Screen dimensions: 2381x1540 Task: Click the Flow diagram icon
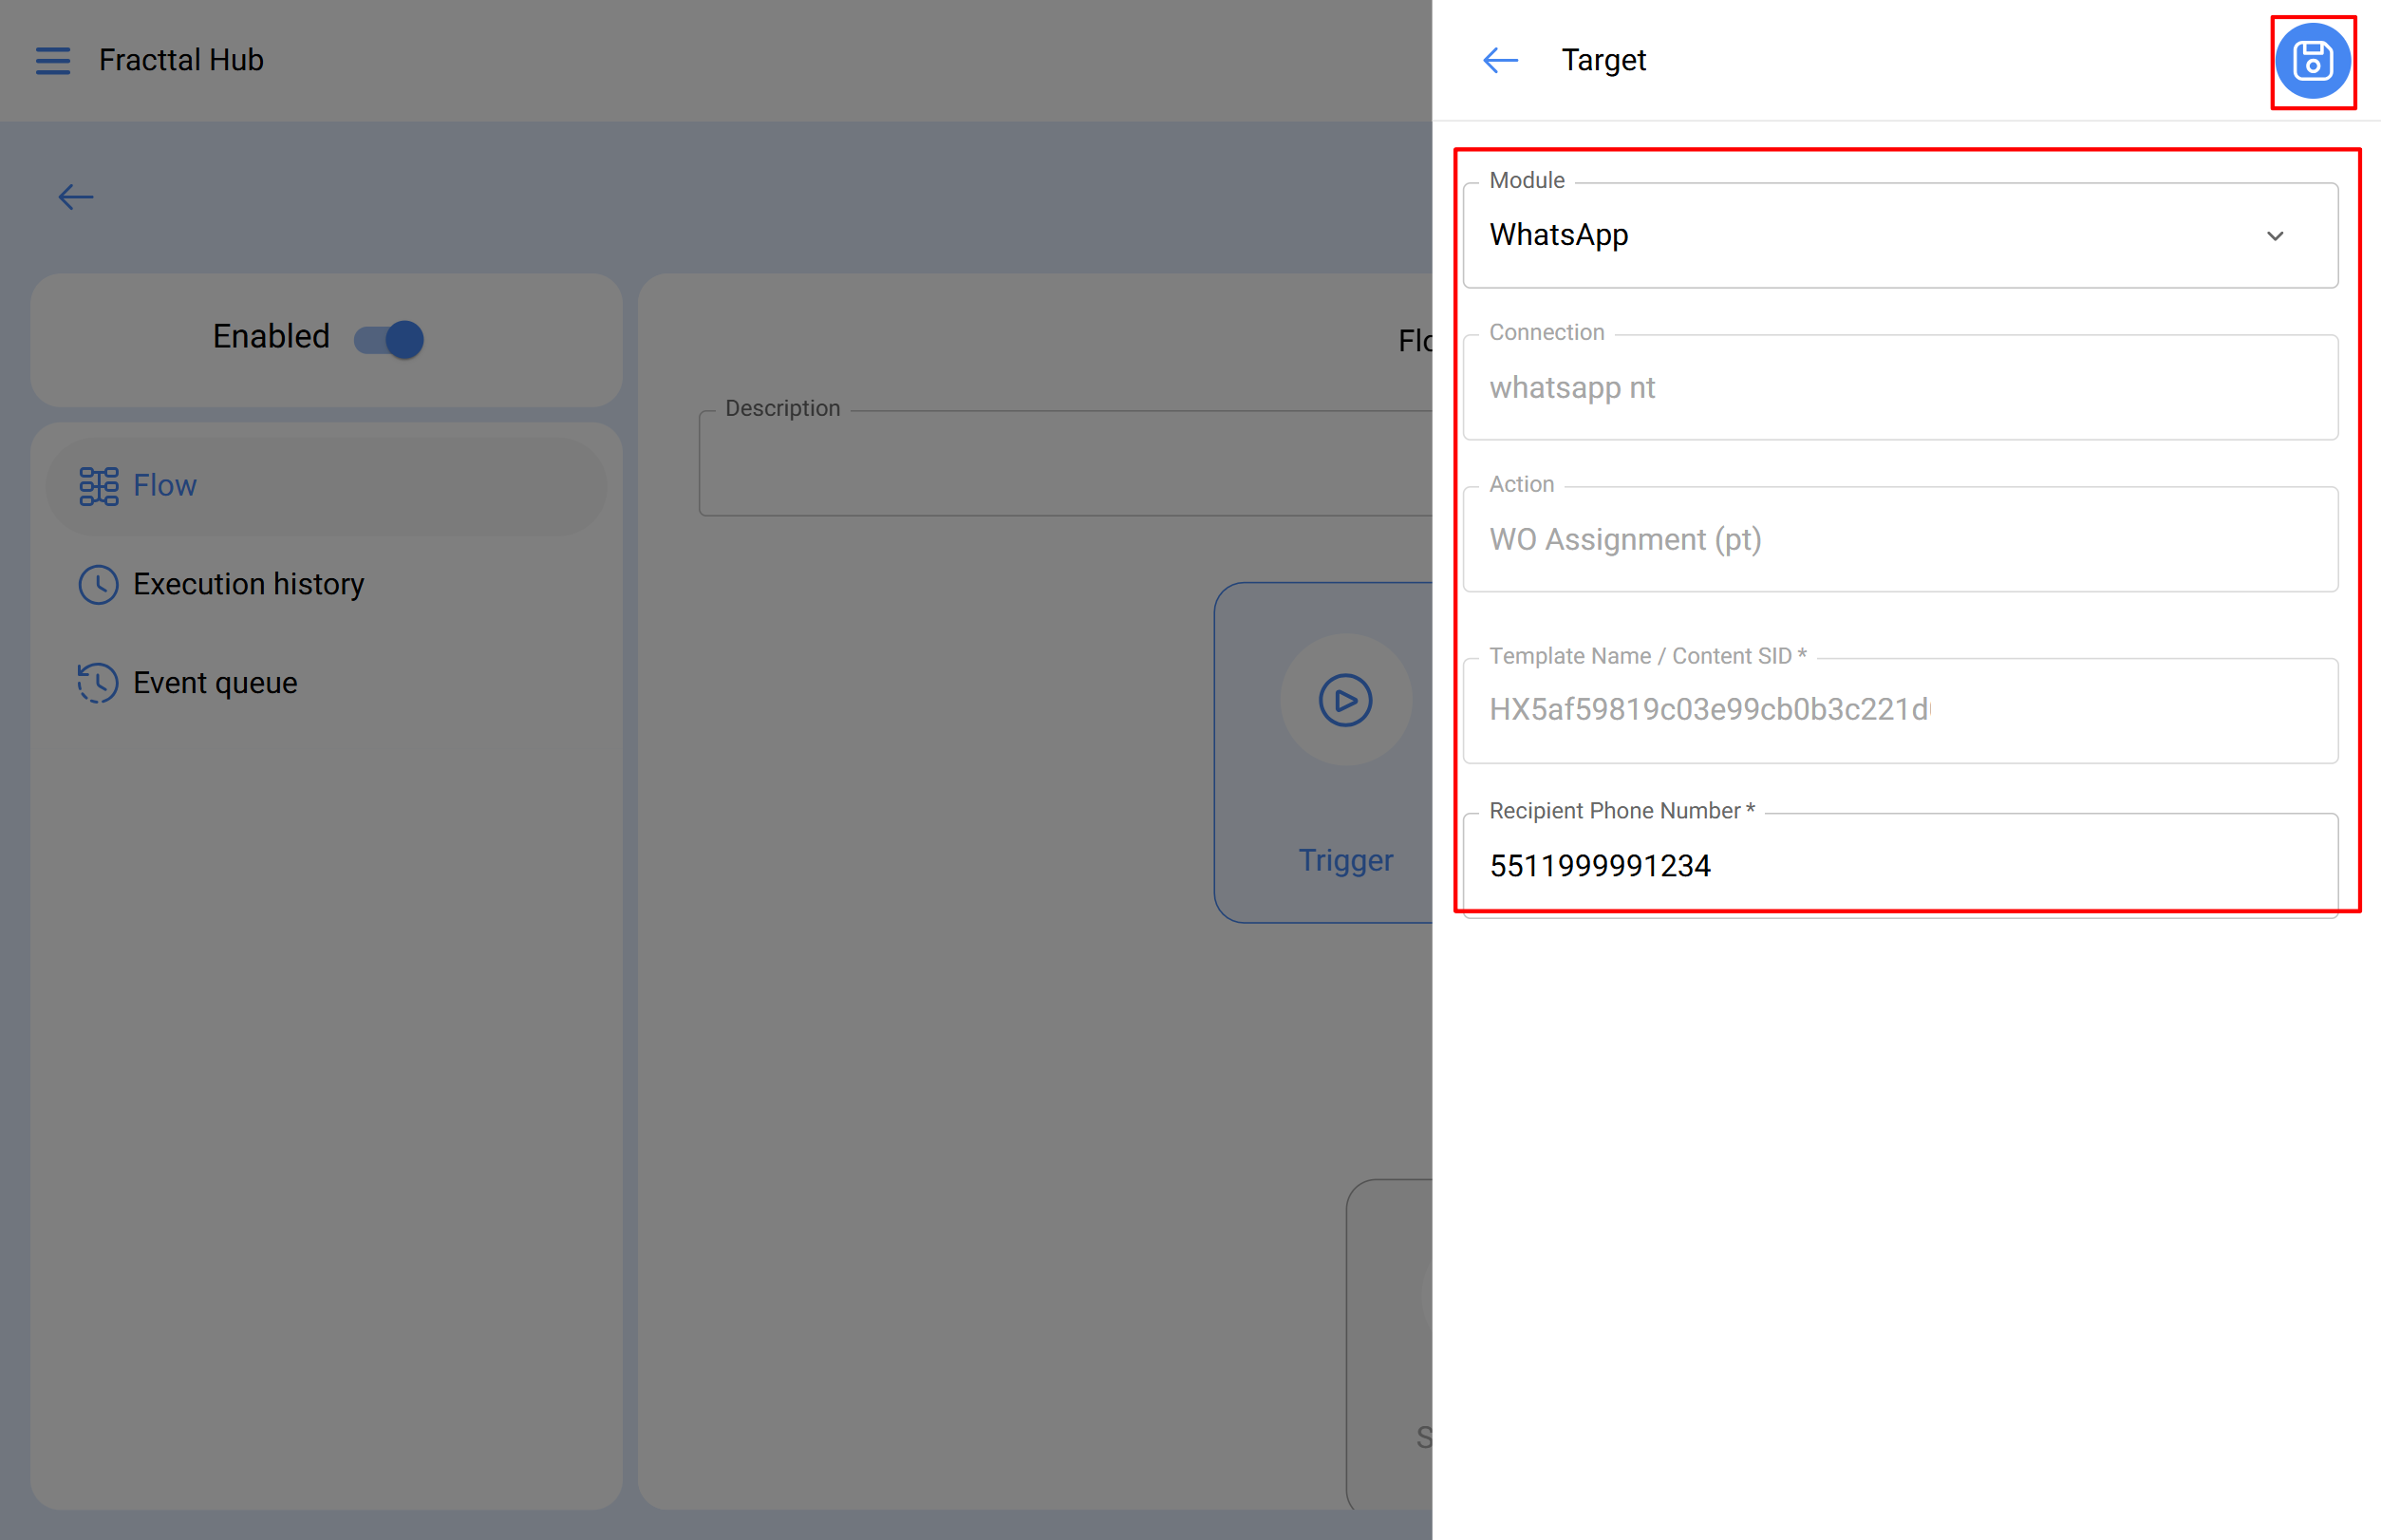[x=98, y=486]
